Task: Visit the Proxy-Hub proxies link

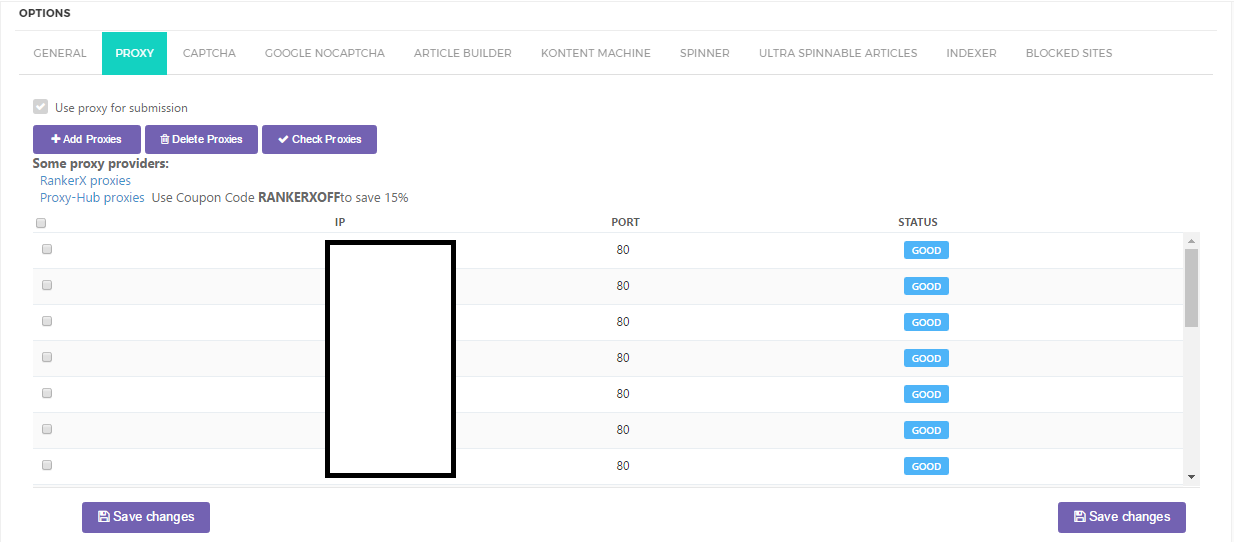Action: pyautogui.click(x=92, y=198)
